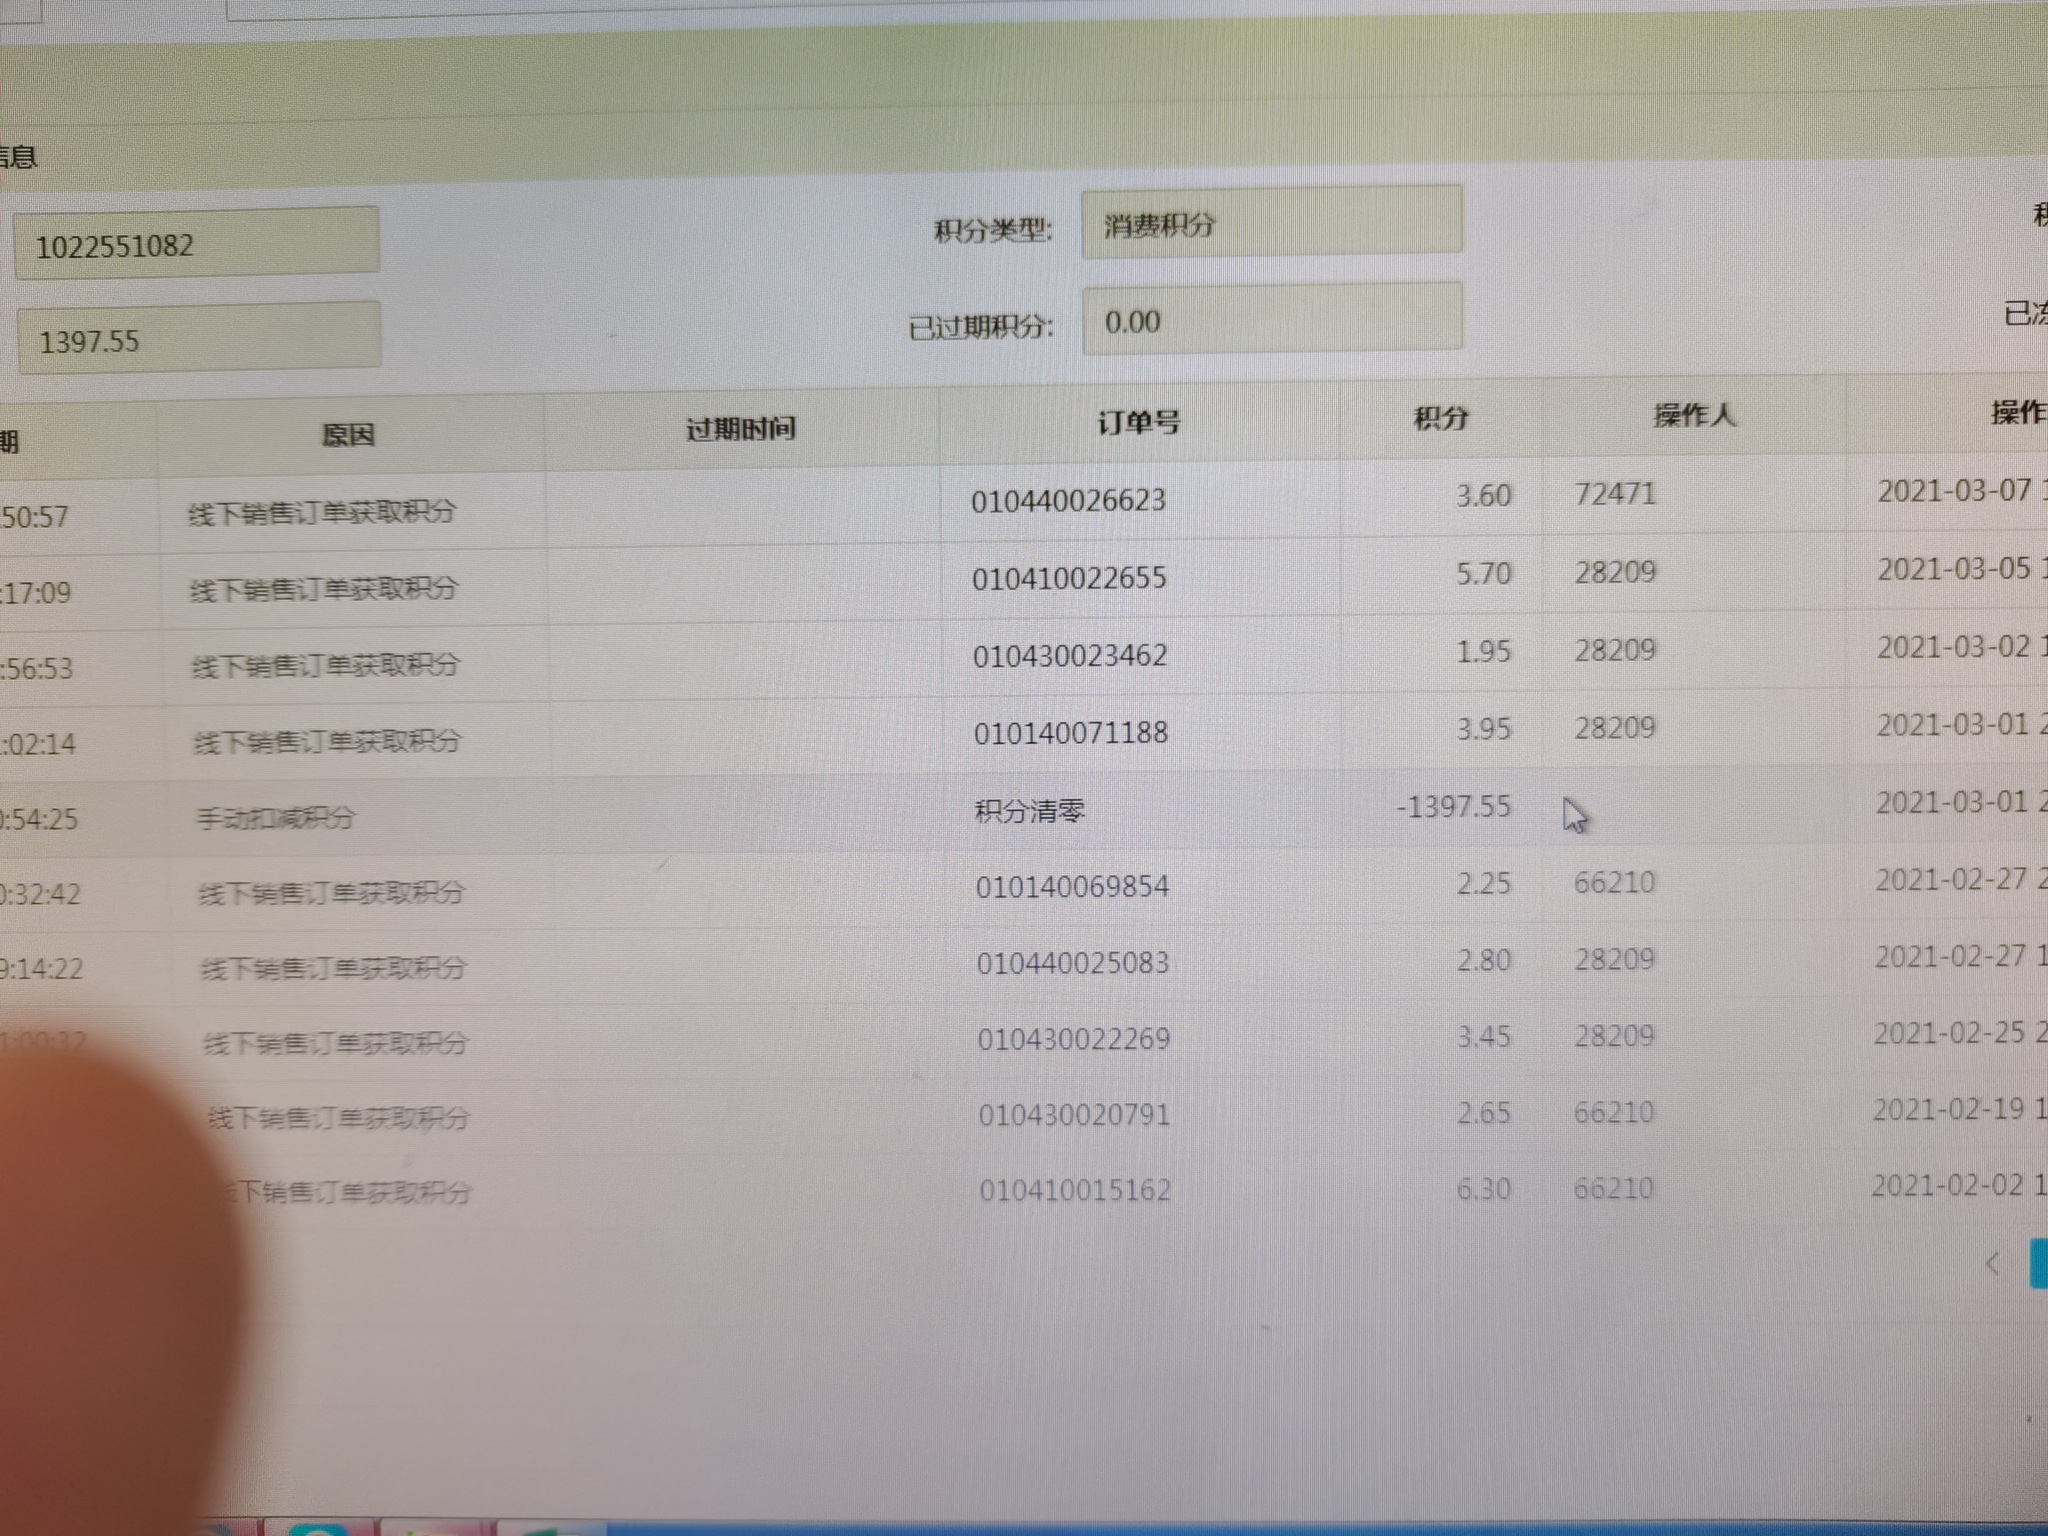The width and height of the screenshot is (2048, 1536).
Task: Select row with order 010140071188
Action: (x=1071, y=733)
